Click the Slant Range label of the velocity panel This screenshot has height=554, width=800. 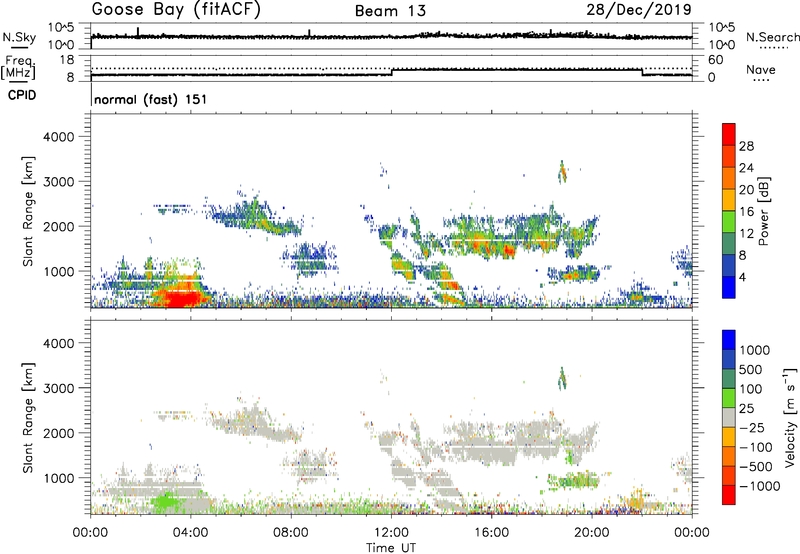coord(28,417)
